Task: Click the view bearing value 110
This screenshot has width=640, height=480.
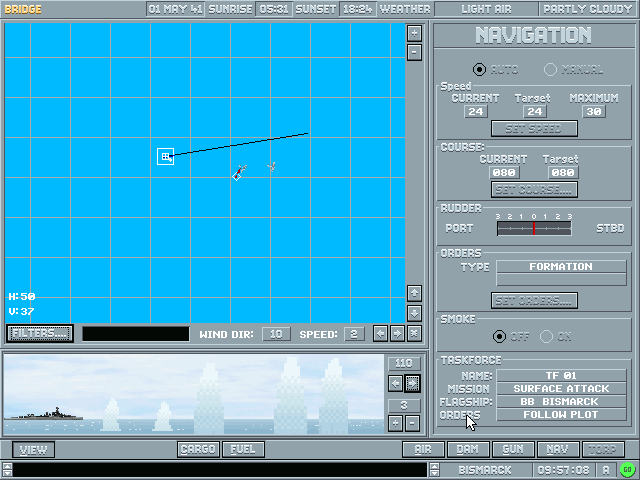Action: pyautogui.click(x=404, y=363)
